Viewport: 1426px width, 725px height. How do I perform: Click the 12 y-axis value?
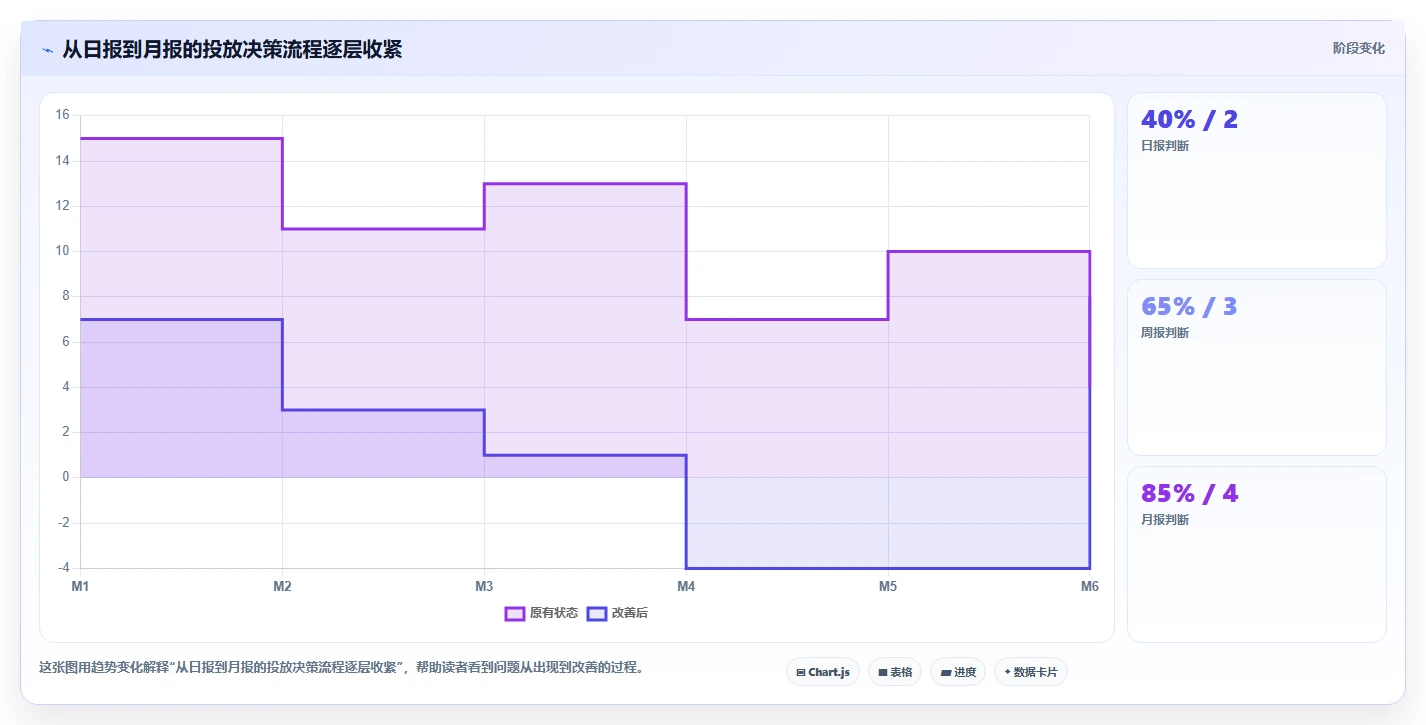click(x=62, y=206)
